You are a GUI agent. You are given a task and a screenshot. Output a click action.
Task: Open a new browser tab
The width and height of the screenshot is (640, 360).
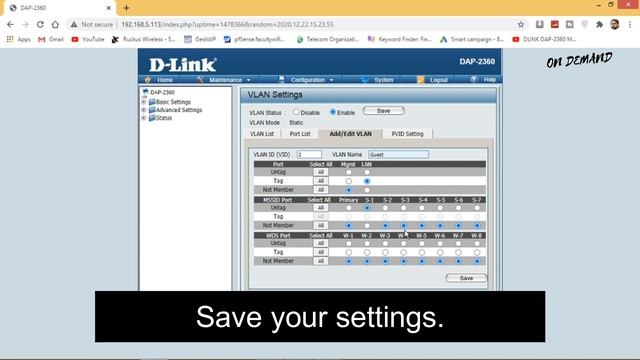click(x=127, y=8)
